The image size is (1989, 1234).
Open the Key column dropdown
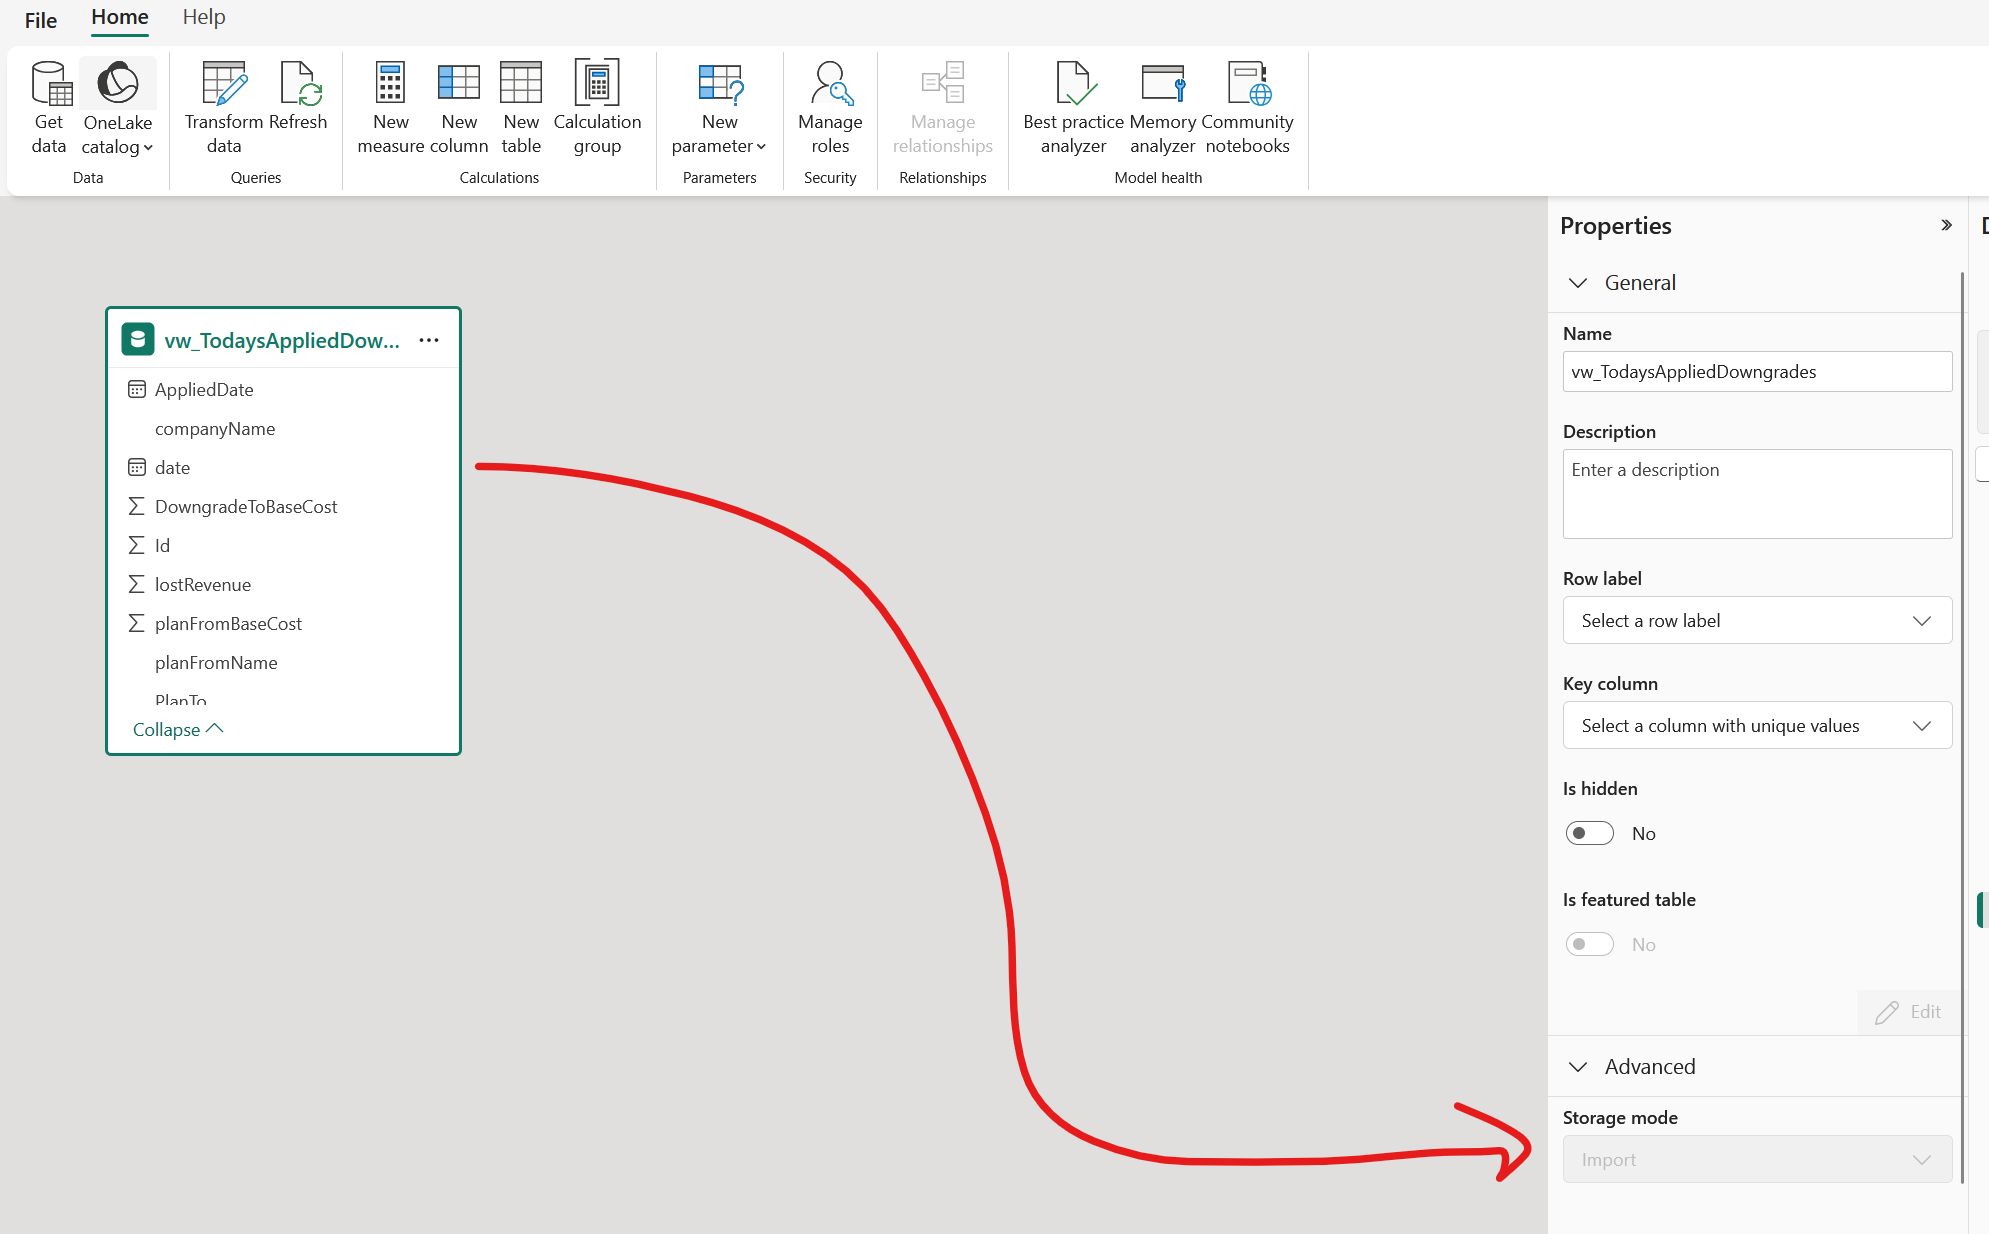(1757, 725)
